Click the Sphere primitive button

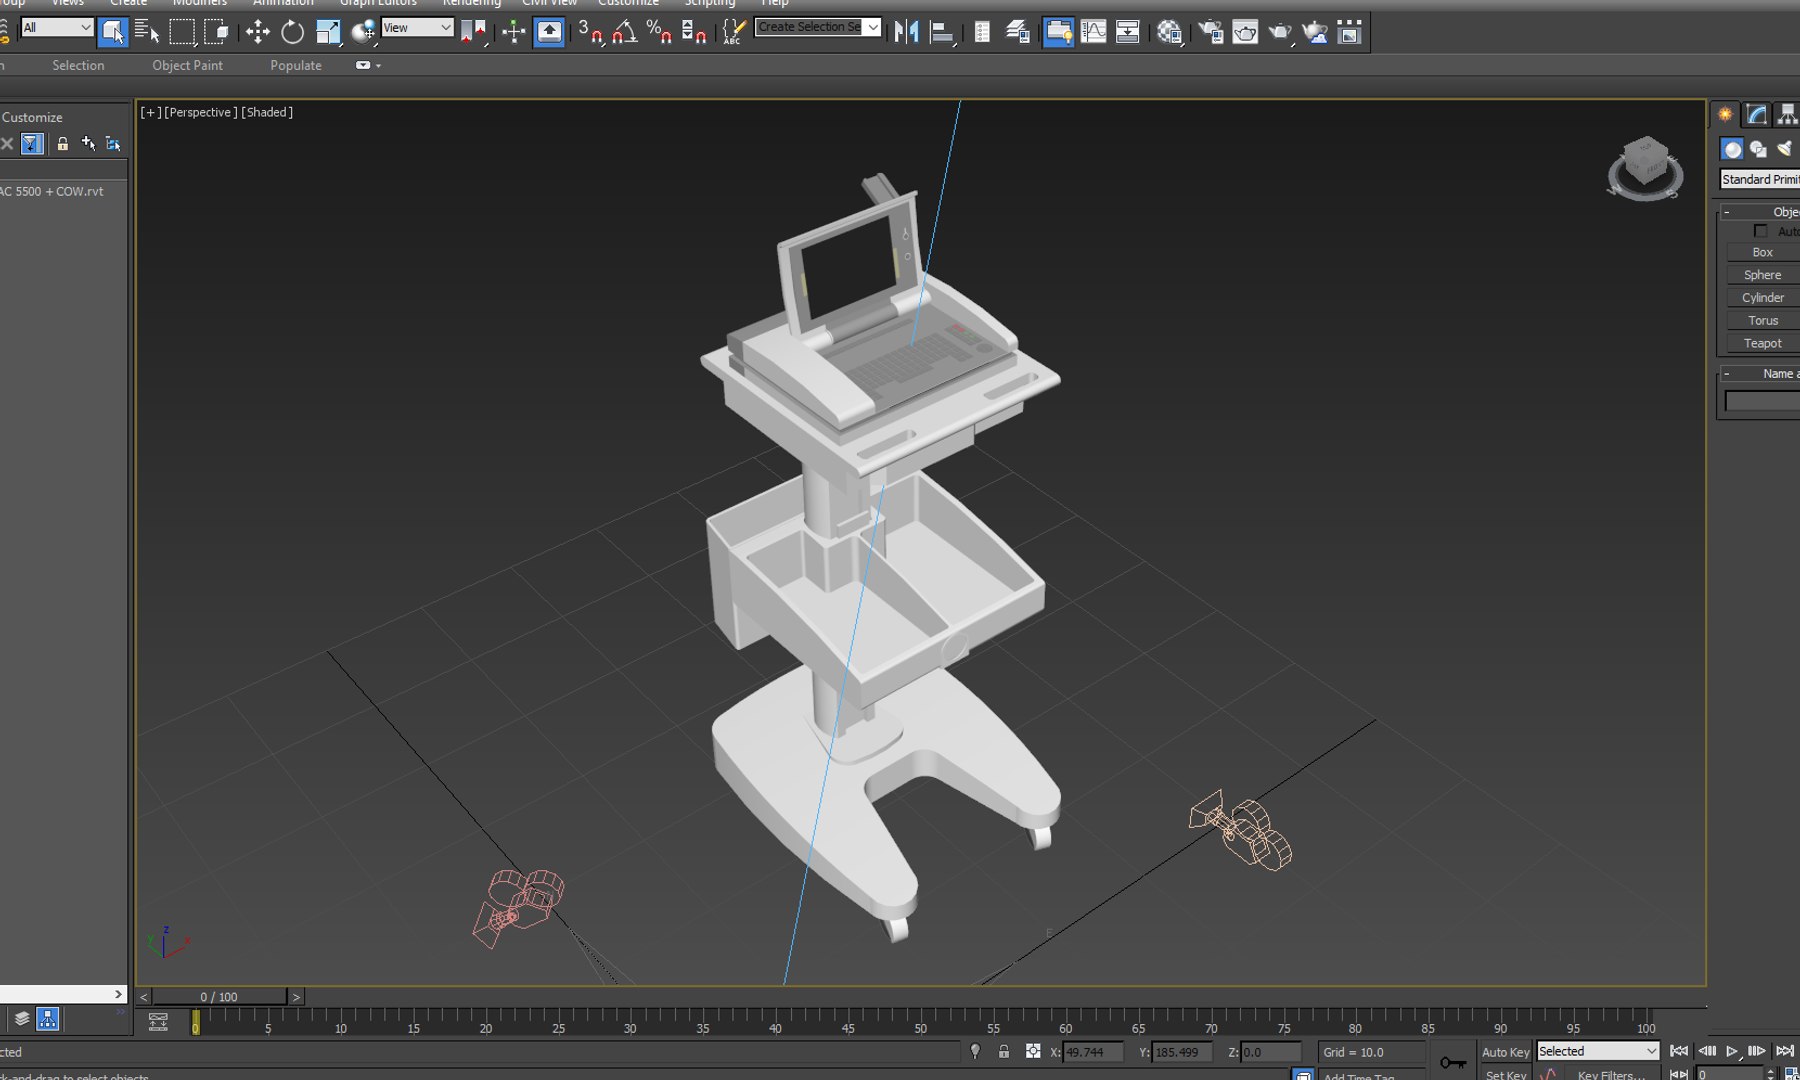pos(1762,275)
